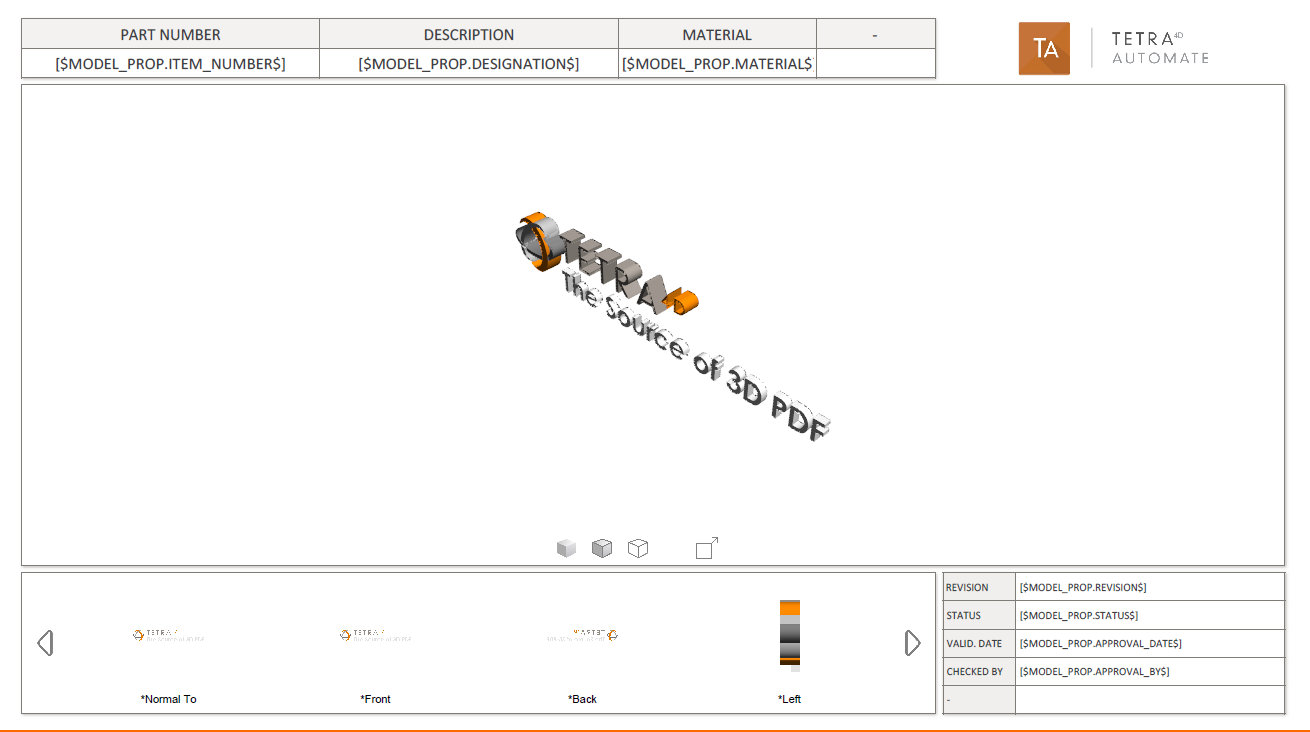Screen dimensions: 1310x732
Task: Click the expand view arrow icon
Action: pyautogui.click(x=707, y=548)
